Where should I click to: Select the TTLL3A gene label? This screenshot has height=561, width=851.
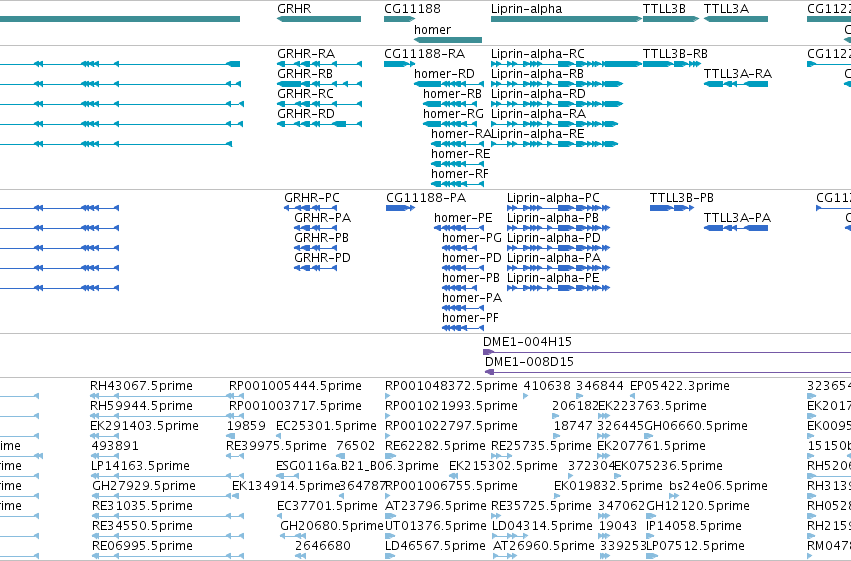[726, 9]
